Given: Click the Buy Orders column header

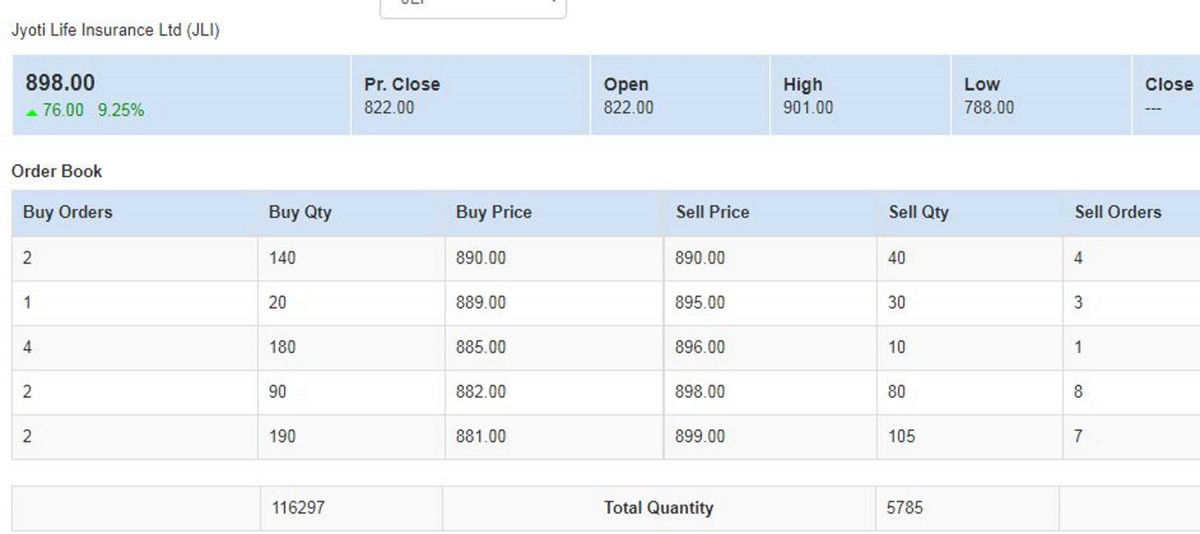Looking at the screenshot, I should (68, 212).
